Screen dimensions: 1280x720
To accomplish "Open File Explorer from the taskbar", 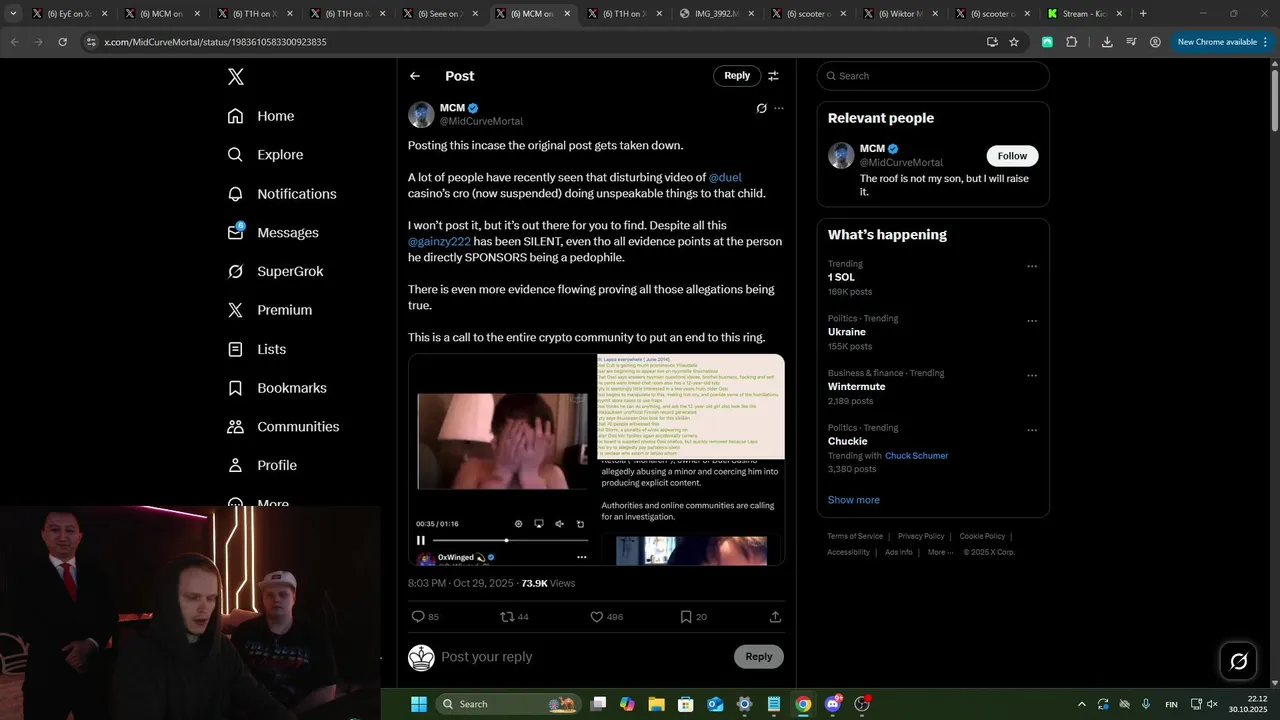I will click(x=656, y=704).
